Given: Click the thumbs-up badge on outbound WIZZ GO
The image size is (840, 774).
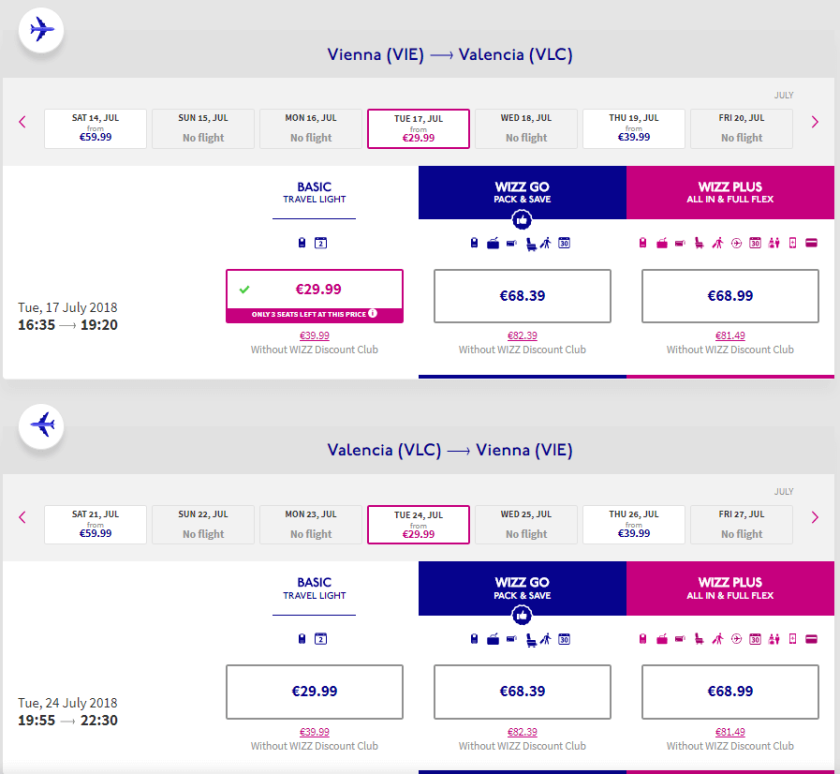Looking at the screenshot, I should click(522, 220).
